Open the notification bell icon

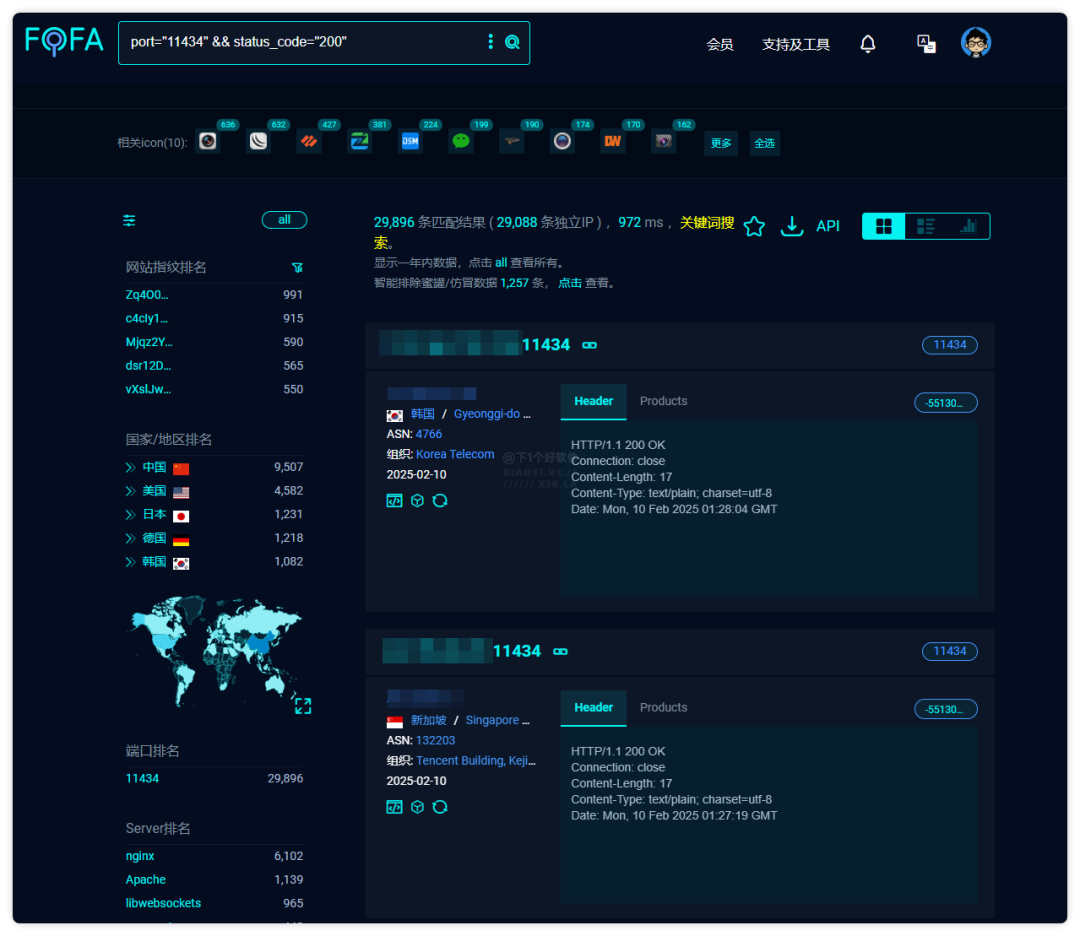(x=868, y=44)
